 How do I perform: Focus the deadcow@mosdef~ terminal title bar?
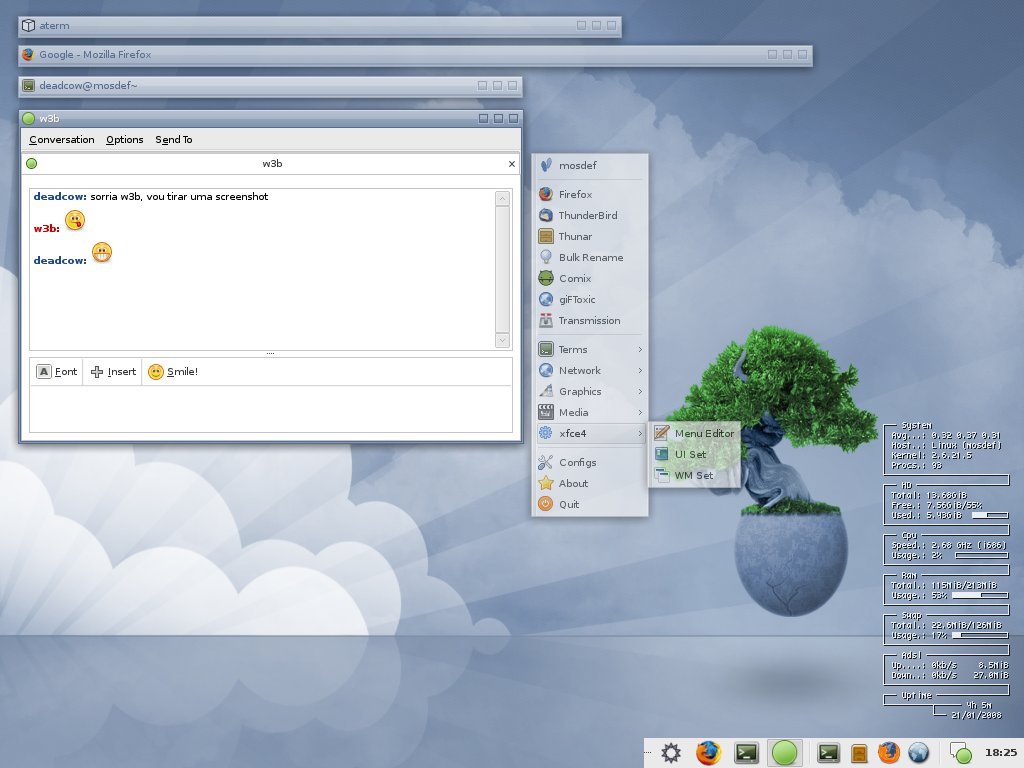pos(270,86)
